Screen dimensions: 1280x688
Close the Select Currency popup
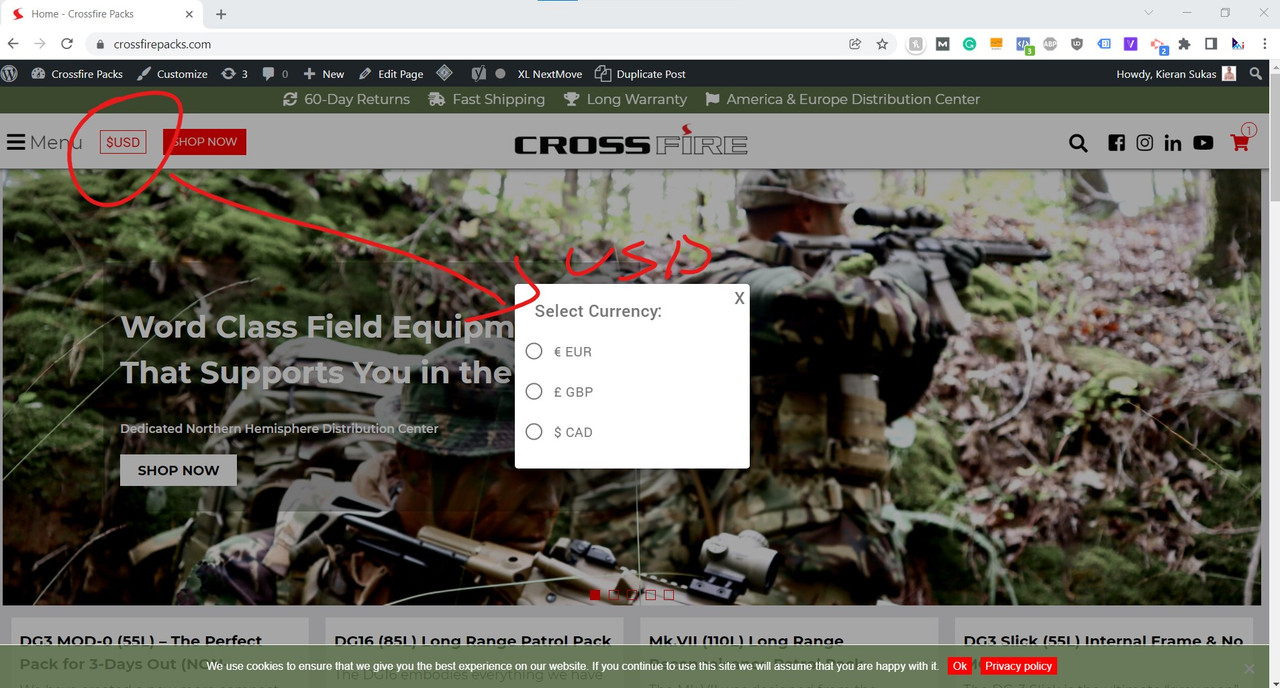pos(739,298)
